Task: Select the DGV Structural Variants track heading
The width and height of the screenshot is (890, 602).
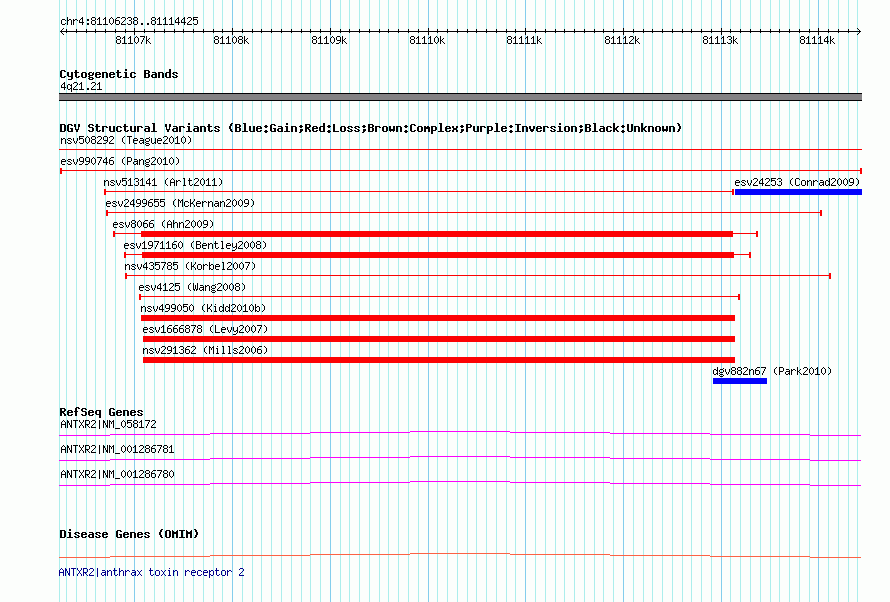Action: coord(371,128)
